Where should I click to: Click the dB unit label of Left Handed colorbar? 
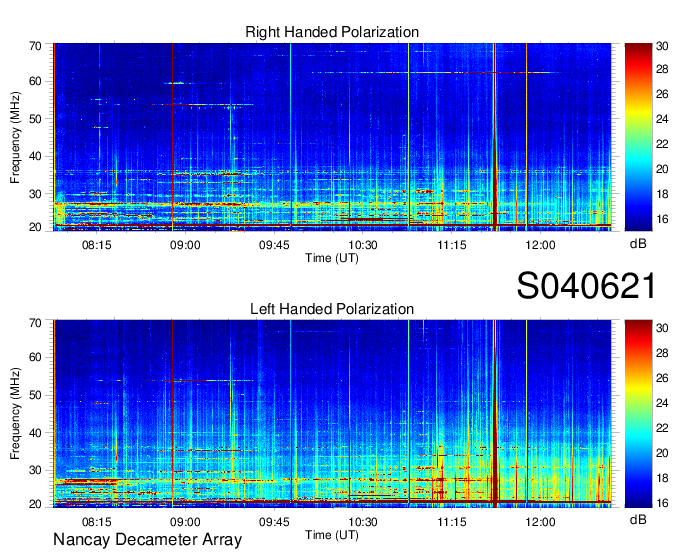[638, 519]
